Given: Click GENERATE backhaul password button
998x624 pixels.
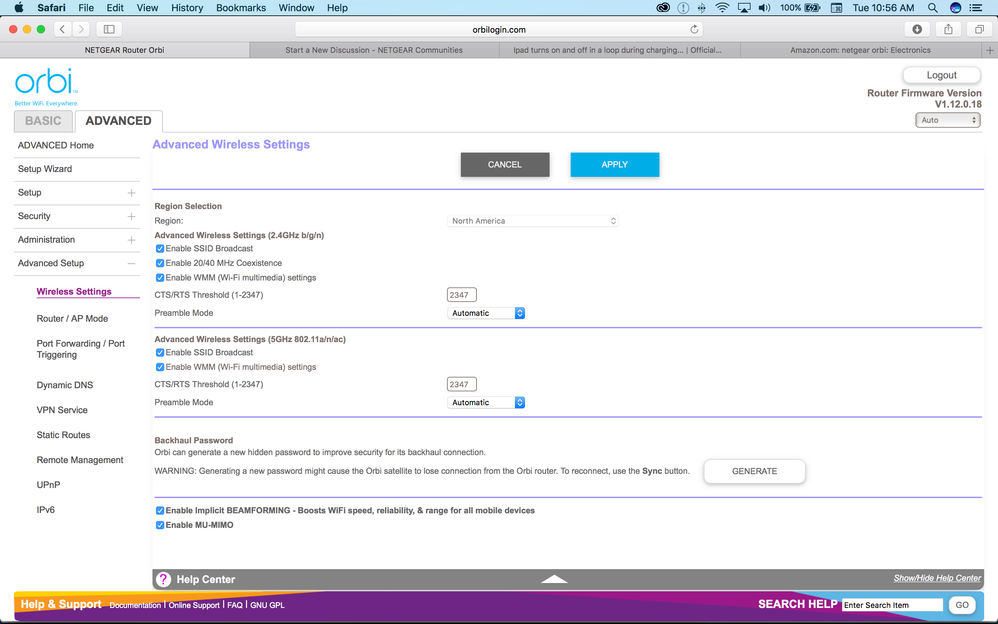Looking at the screenshot, I should coord(754,471).
